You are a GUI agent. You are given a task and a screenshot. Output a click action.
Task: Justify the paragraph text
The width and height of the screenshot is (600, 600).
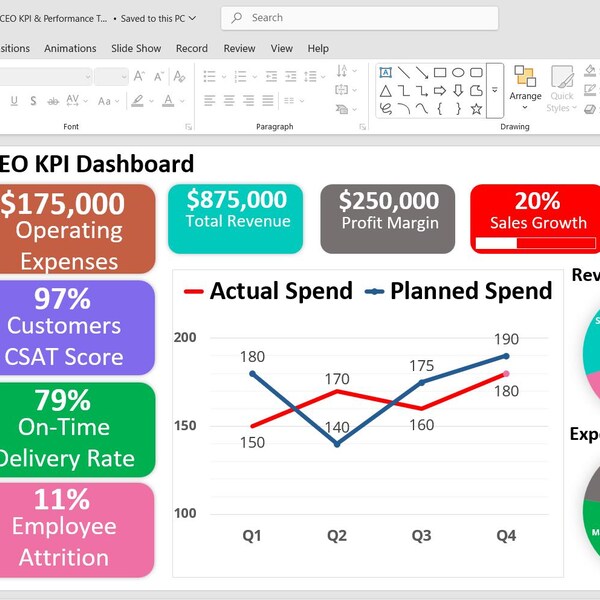[268, 101]
